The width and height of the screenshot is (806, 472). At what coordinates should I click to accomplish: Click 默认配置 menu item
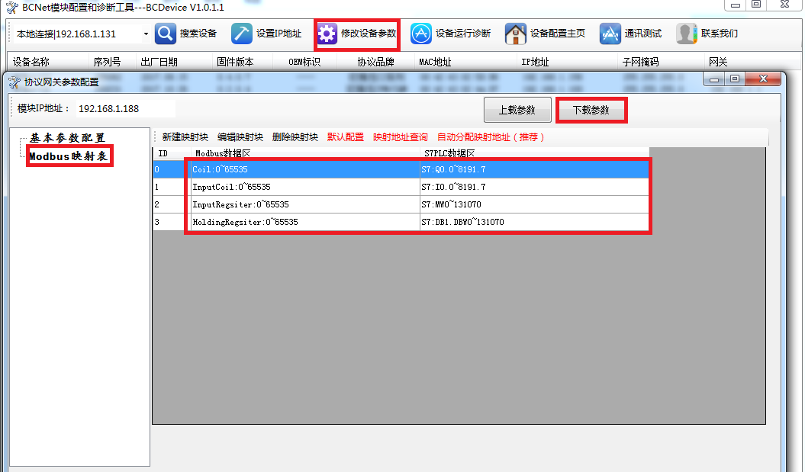pos(345,137)
